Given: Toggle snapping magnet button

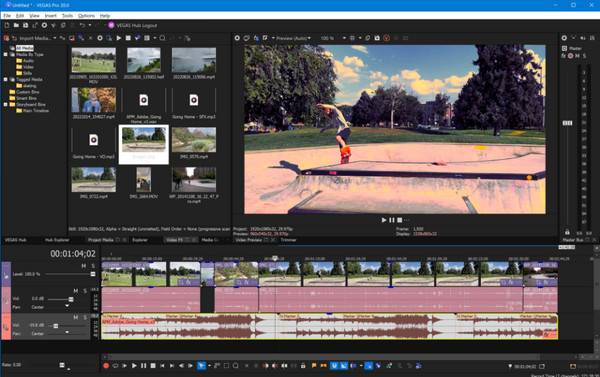Looking at the screenshot, I should point(334,366).
